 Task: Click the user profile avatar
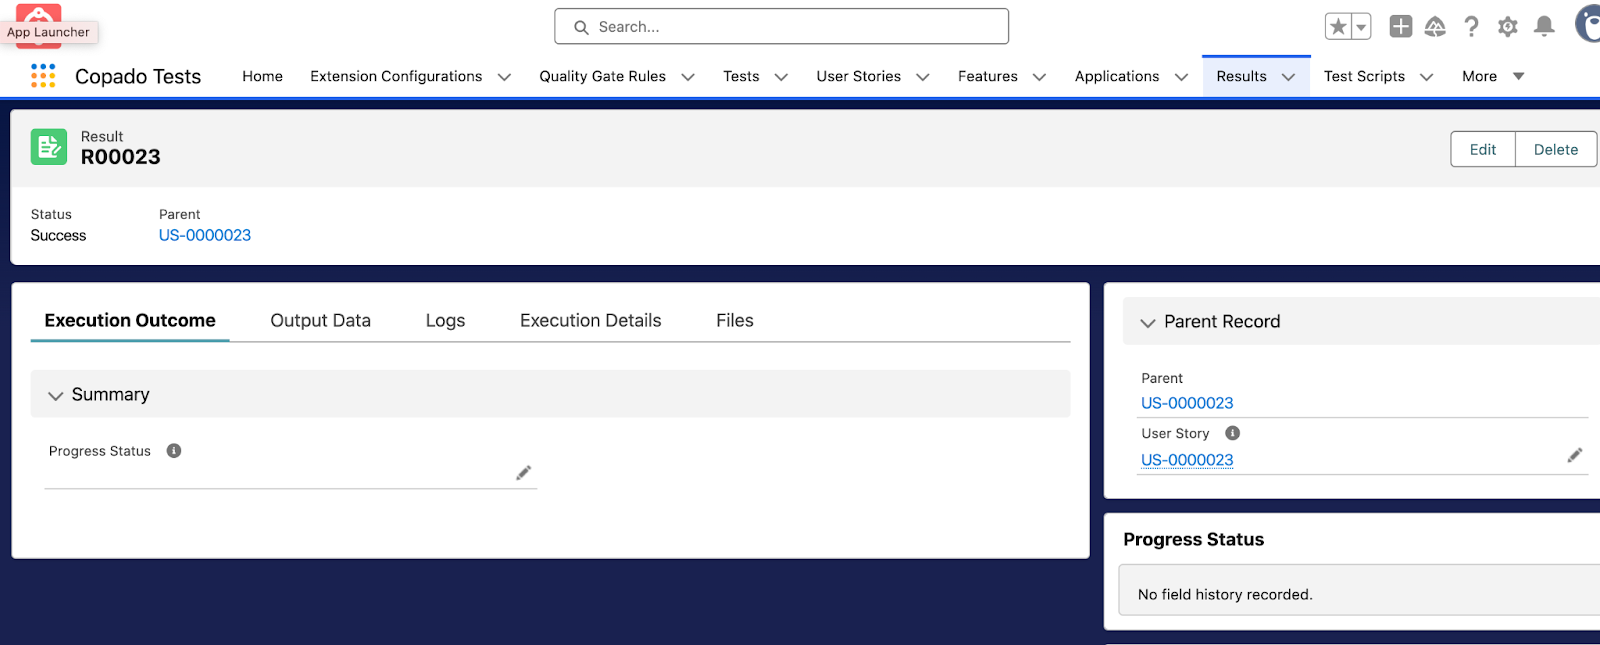pos(1588,24)
